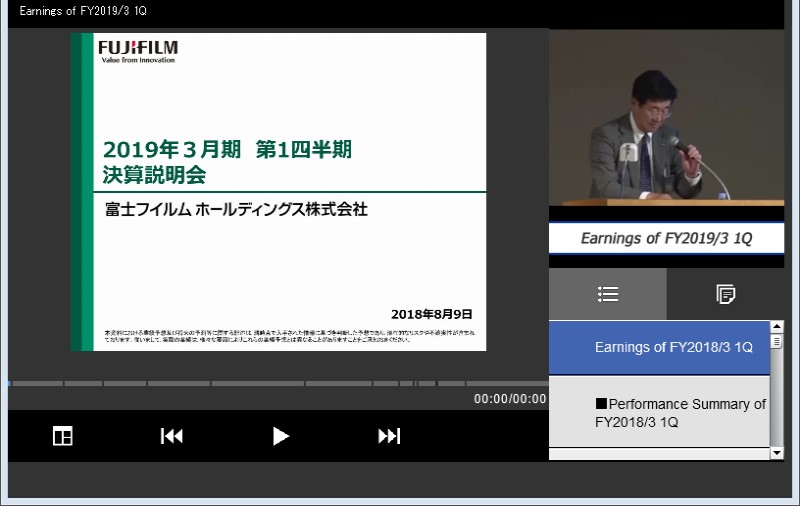Viewport: 800px width, 506px height.
Task: Seek to last visible timeline segment
Action: click(508, 383)
